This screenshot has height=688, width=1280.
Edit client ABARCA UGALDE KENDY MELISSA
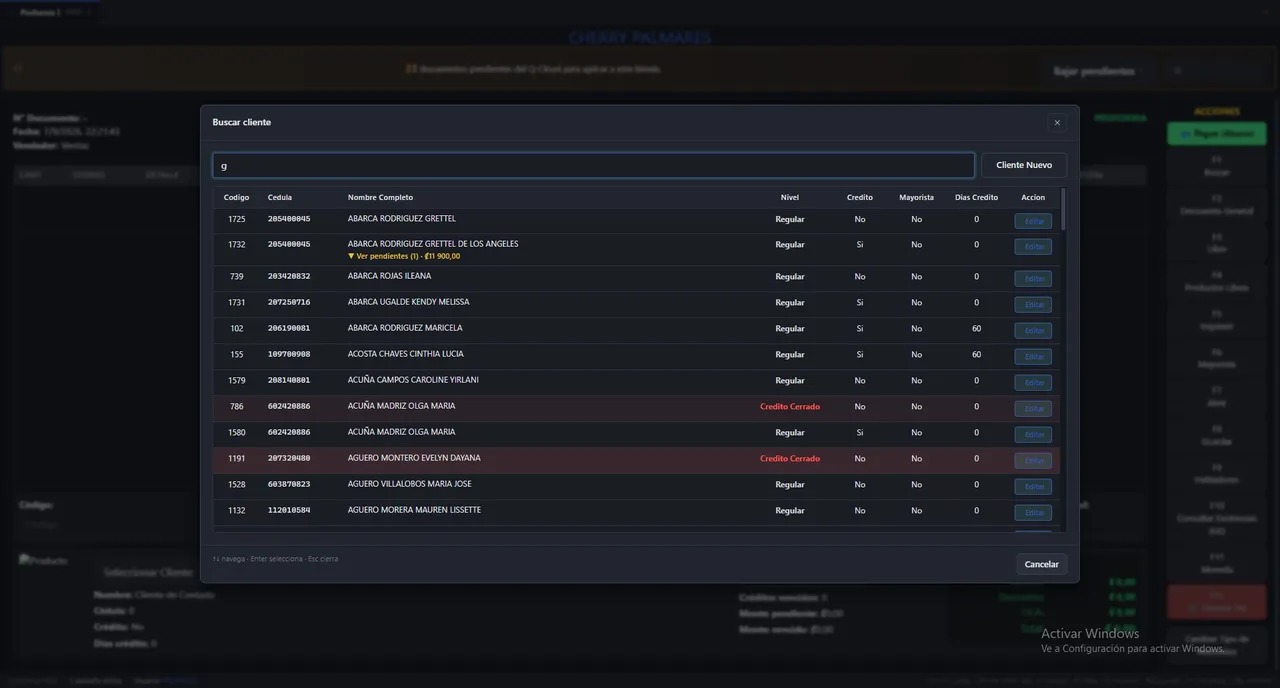click(x=1033, y=304)
